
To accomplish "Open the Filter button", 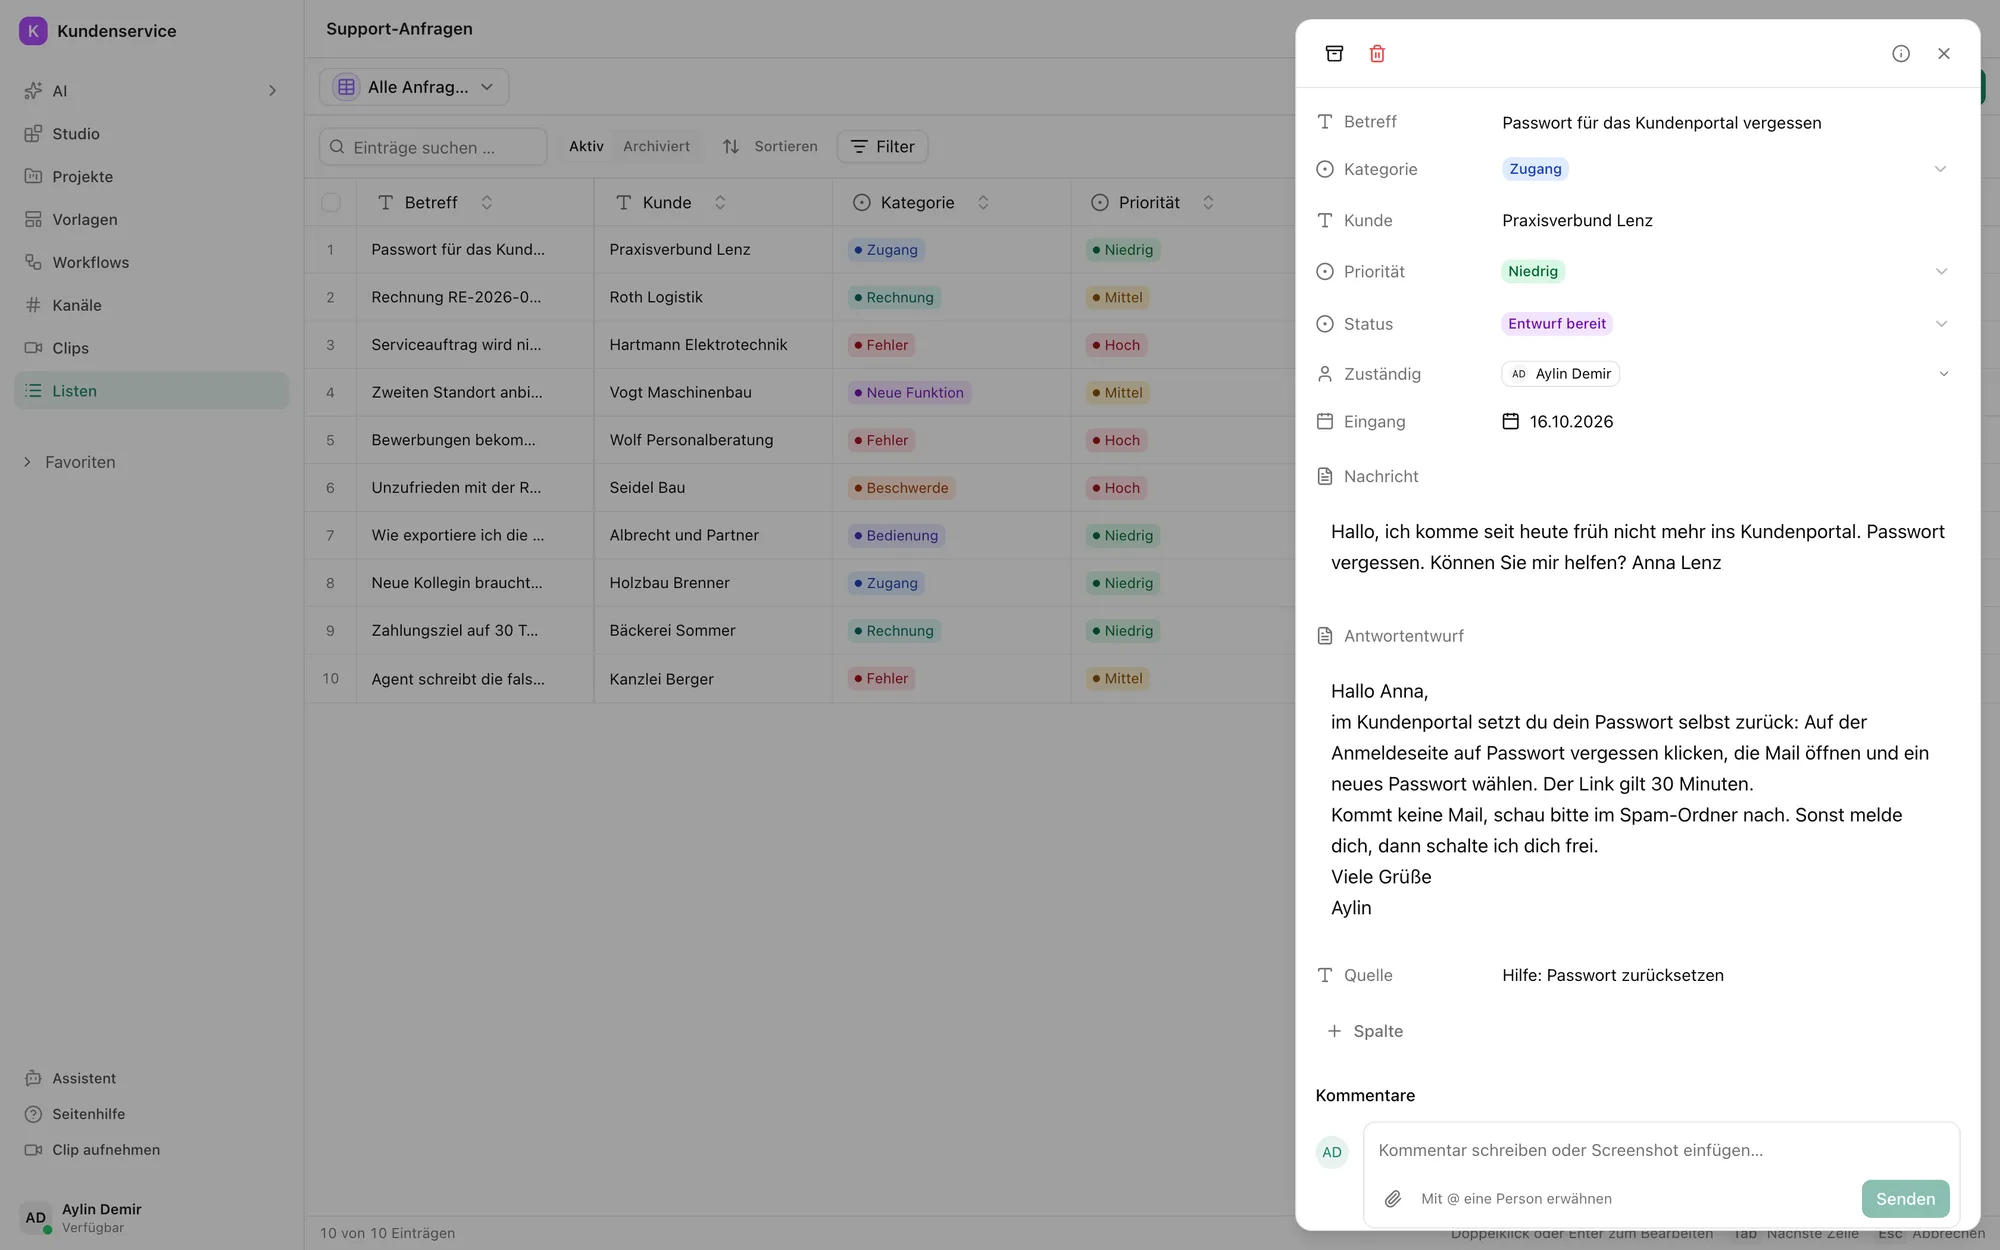I will tap(883, 147).
